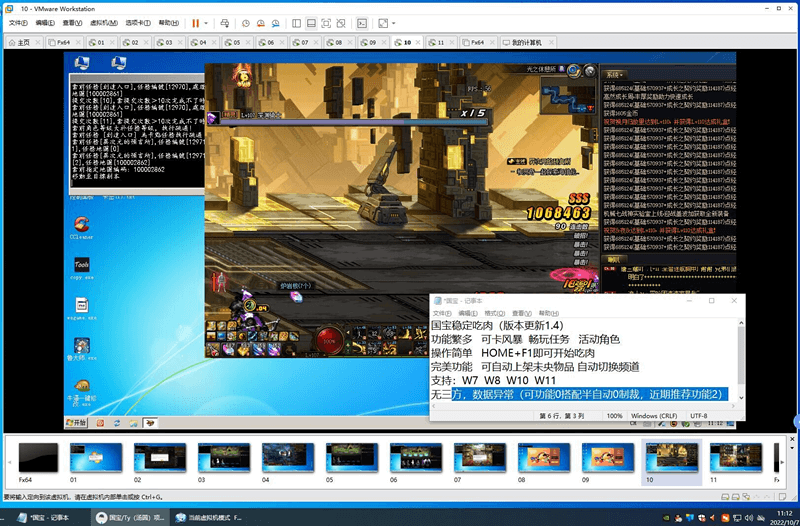Image resolution: width=800 pixels, height=526 pixels.
Task: Click the network icon in the system tray
Action: pyautogui.click(x=737, y=518)
